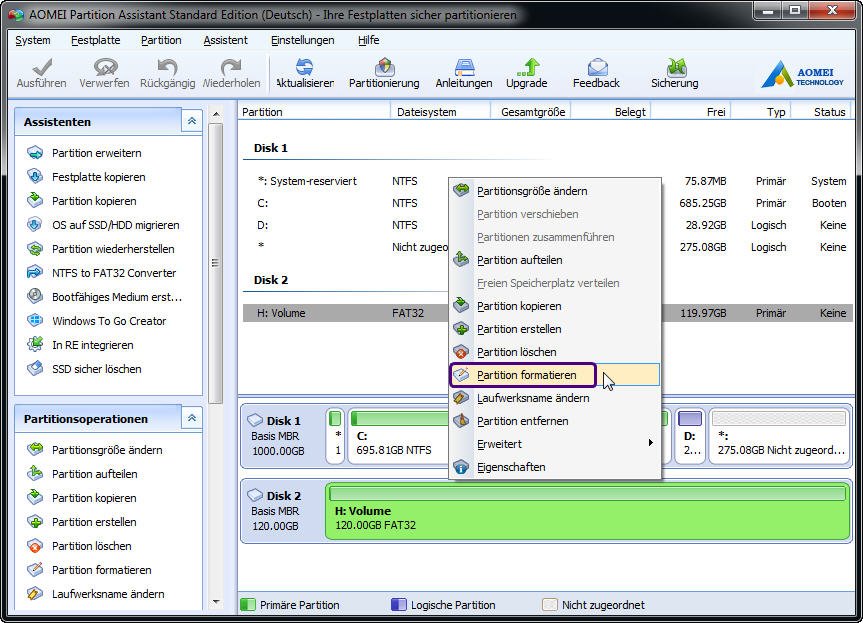Start the Partition erweitern wizard
The width and height of the screenshot is (863, 623).
(96, 153)
